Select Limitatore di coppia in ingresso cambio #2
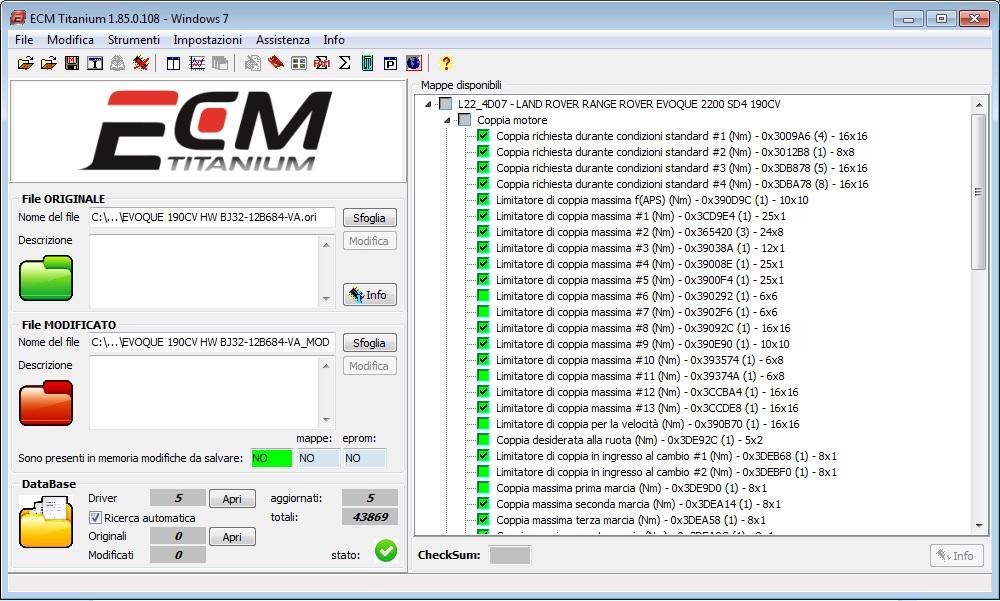The image size is (1000, 601). 666,472
